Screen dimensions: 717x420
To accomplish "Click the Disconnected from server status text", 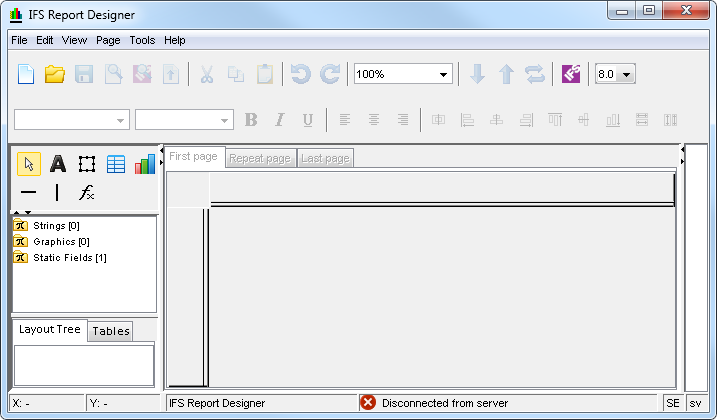I will [445, 403].
